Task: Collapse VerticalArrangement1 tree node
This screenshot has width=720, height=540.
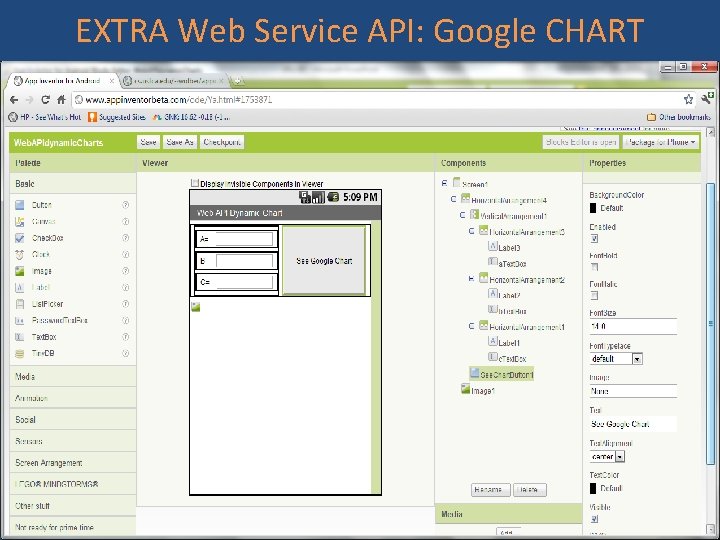Action: 462,215
